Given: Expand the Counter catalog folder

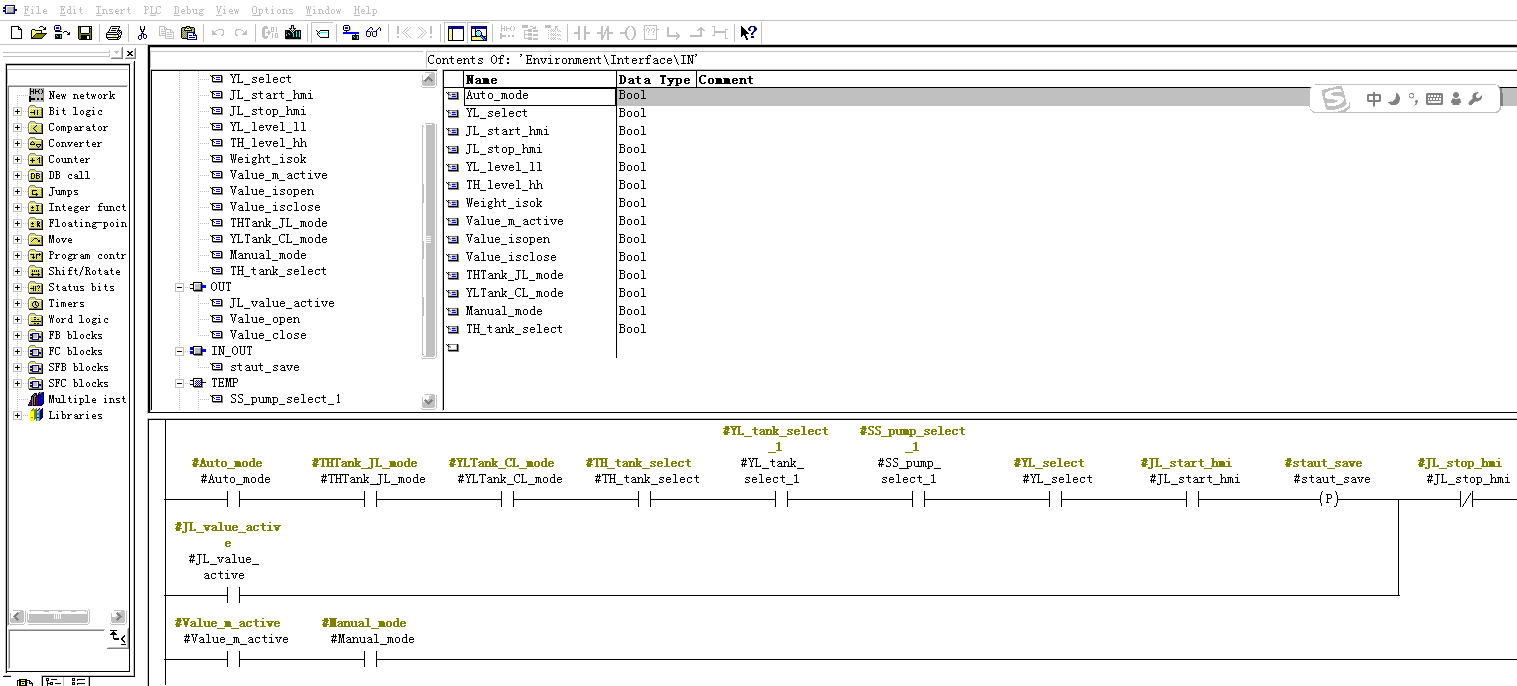Looking at the screenshot, I should point(17,159).
